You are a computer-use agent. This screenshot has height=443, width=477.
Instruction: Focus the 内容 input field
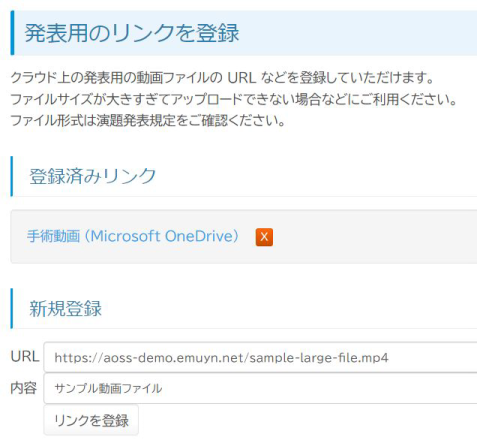(260, 388)
